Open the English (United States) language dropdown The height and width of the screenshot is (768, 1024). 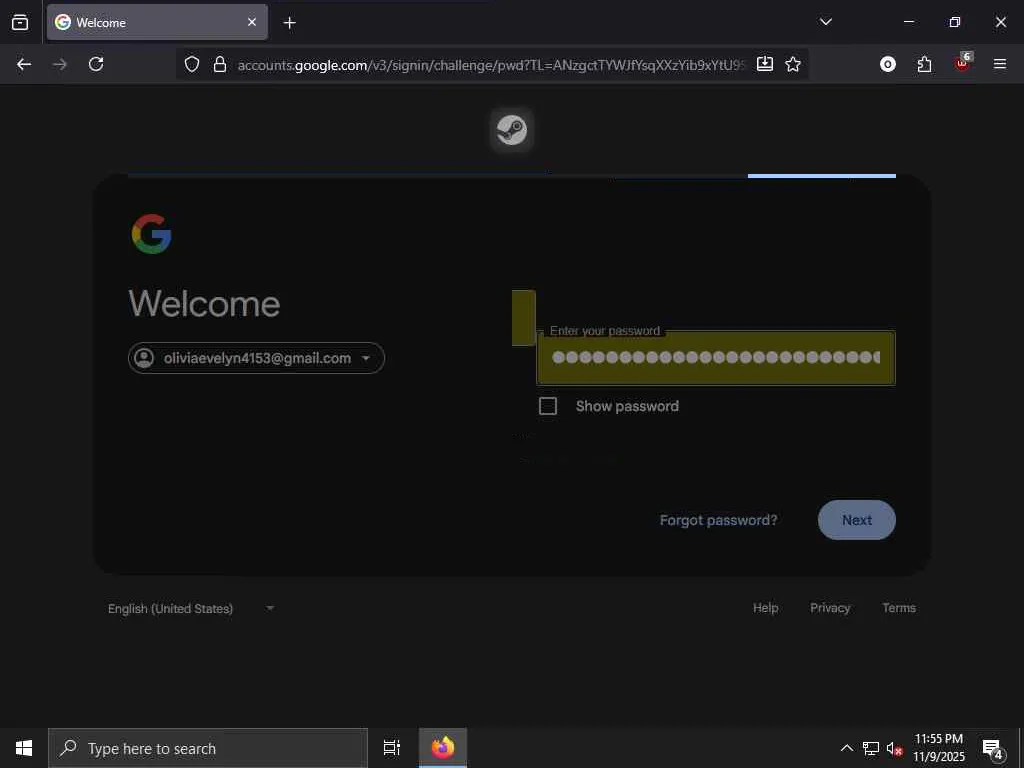pos(191,609)
